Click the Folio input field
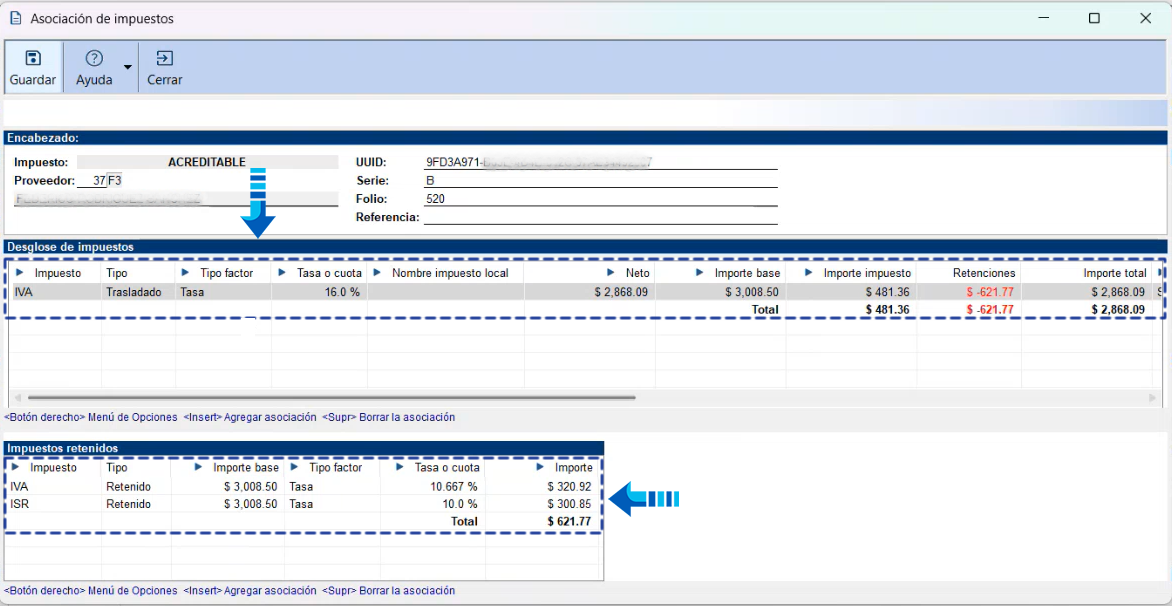 pos(600,199)
